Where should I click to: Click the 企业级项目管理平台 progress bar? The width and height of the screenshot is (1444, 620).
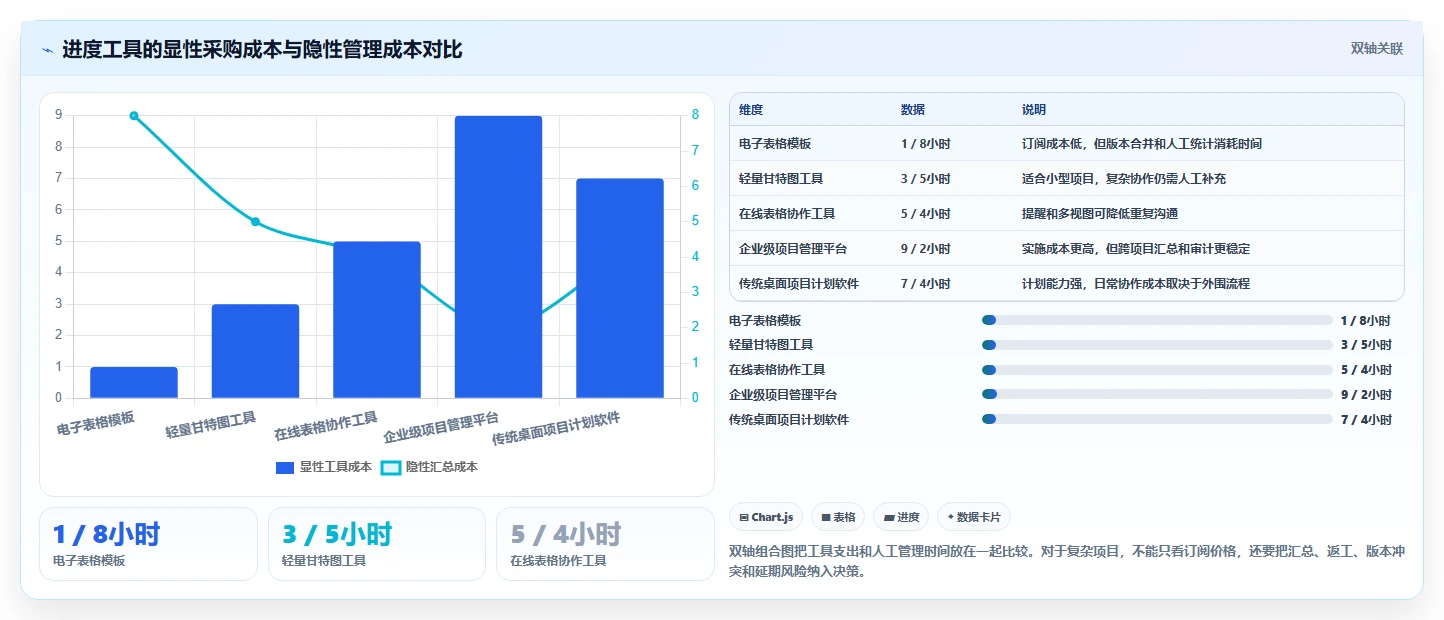click(x=1157, y=395)
